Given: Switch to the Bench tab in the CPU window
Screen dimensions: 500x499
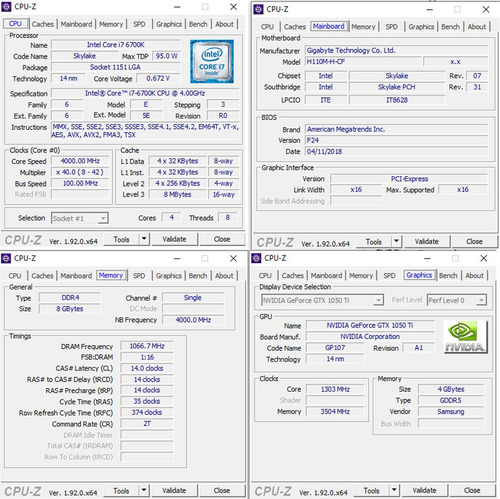Looking at the screenshot, I should coord(198,24).
